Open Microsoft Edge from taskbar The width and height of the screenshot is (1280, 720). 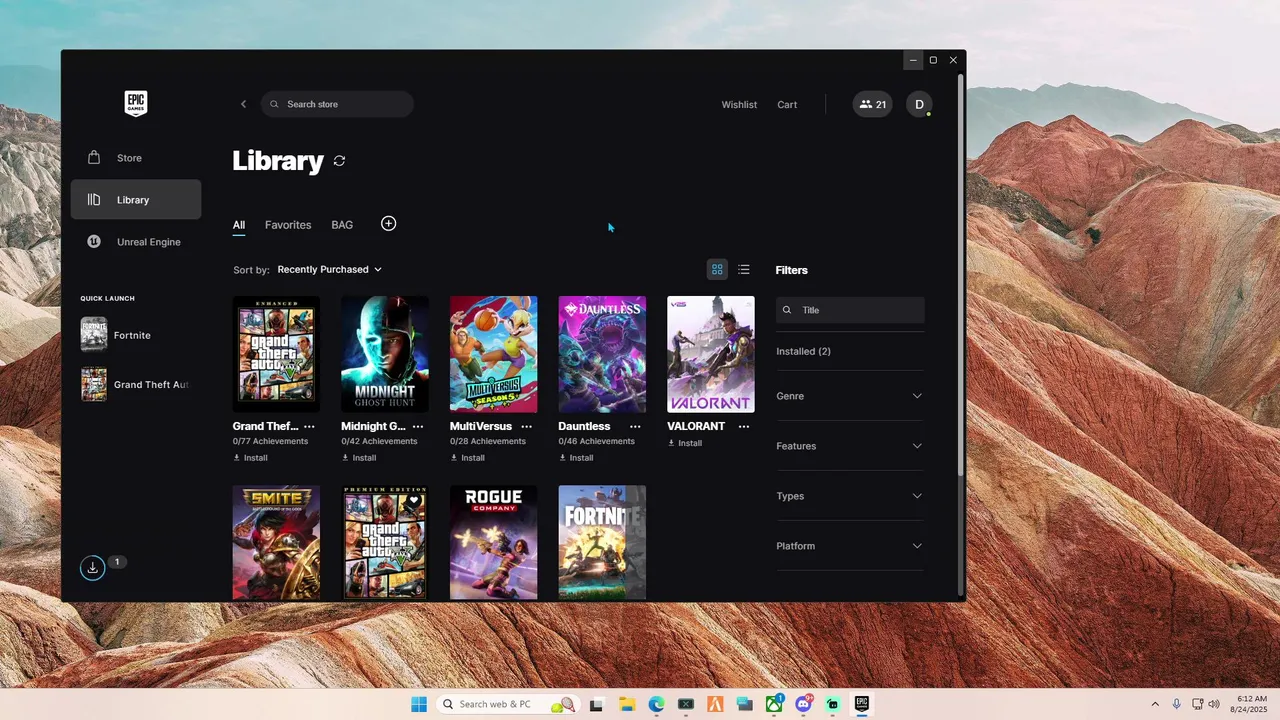click(656, 704)
